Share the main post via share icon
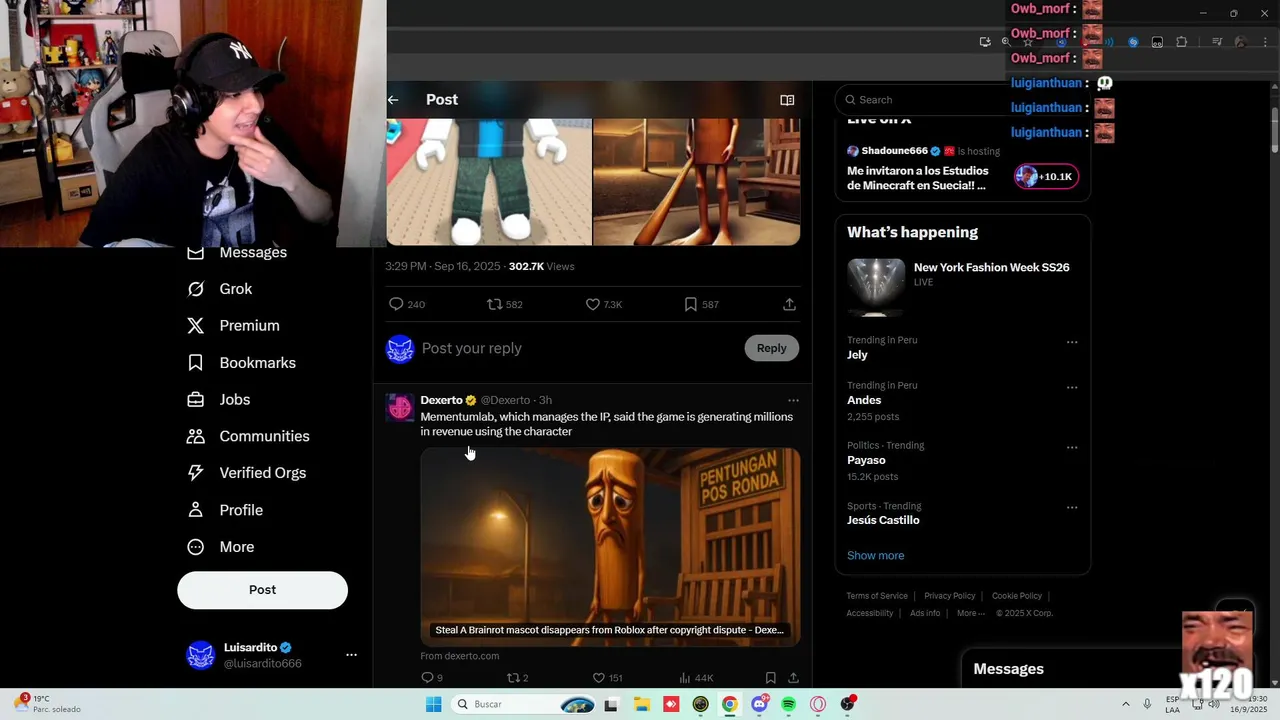 pos(789,304)
